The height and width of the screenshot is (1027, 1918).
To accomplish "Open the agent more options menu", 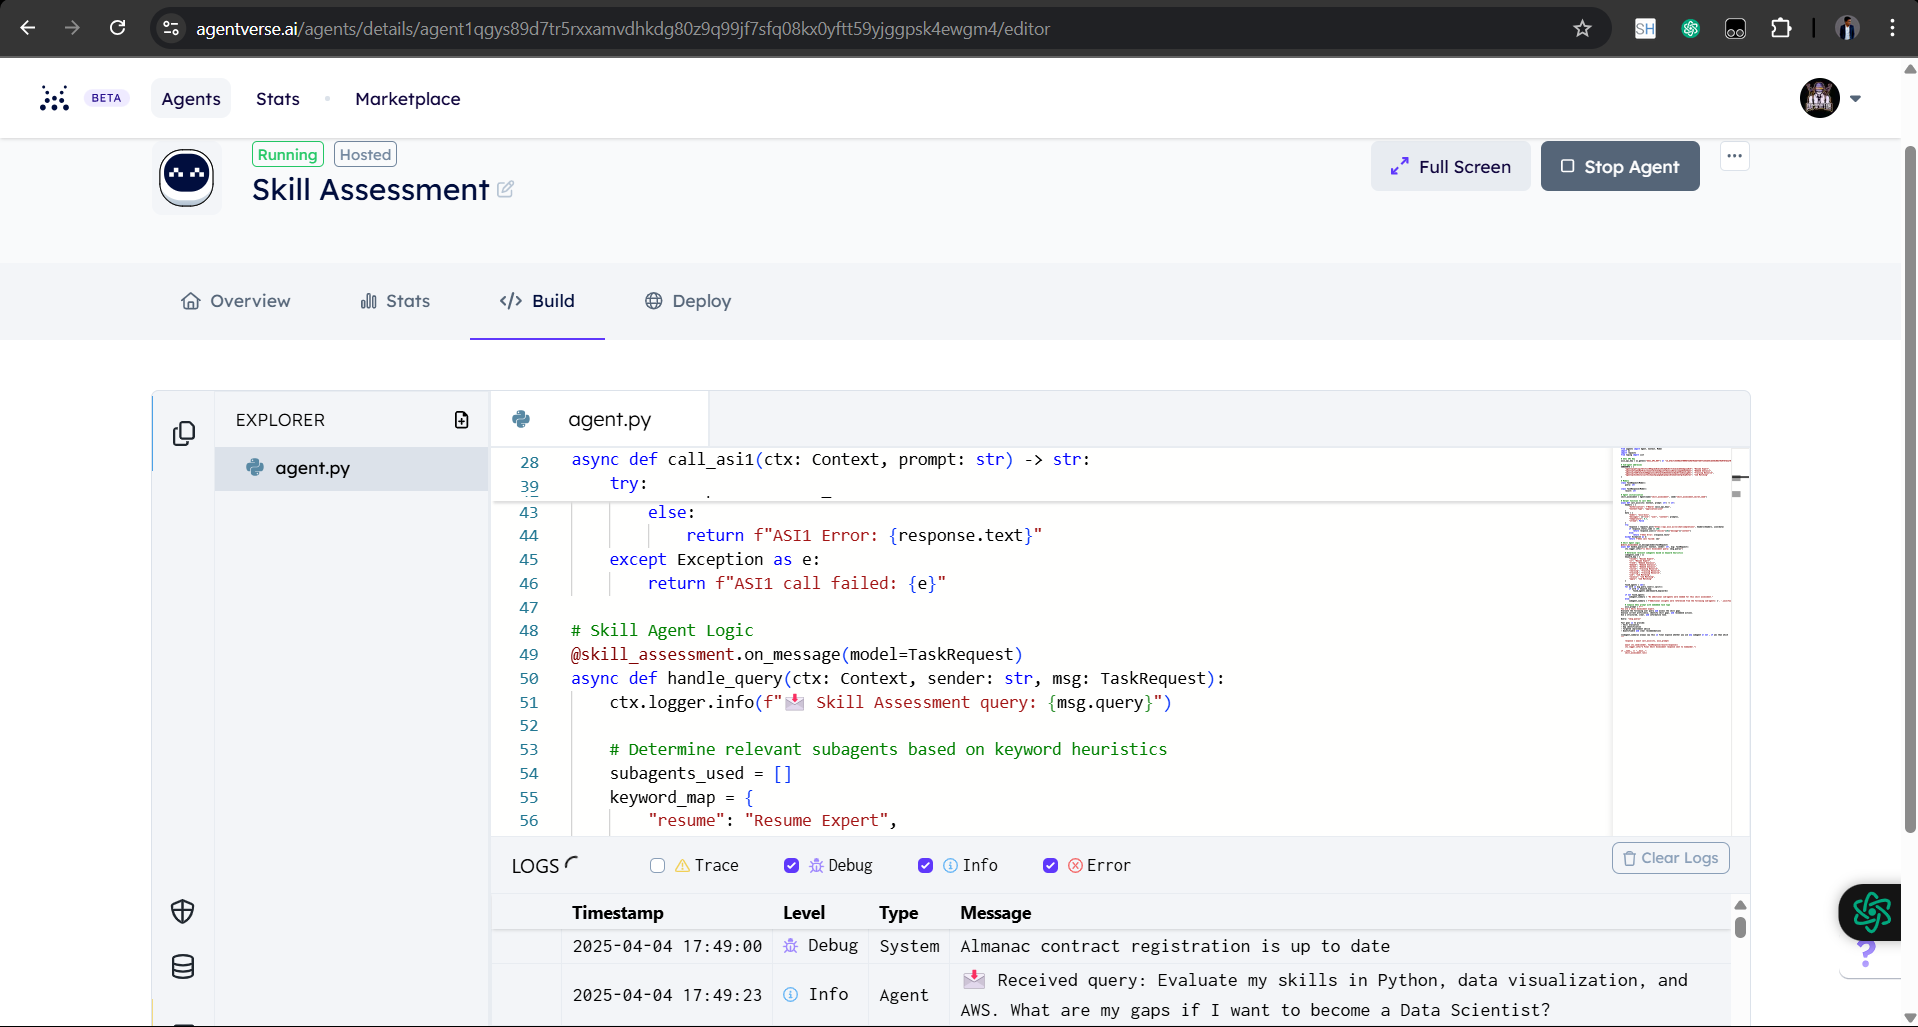I will tap(1734, 156).
